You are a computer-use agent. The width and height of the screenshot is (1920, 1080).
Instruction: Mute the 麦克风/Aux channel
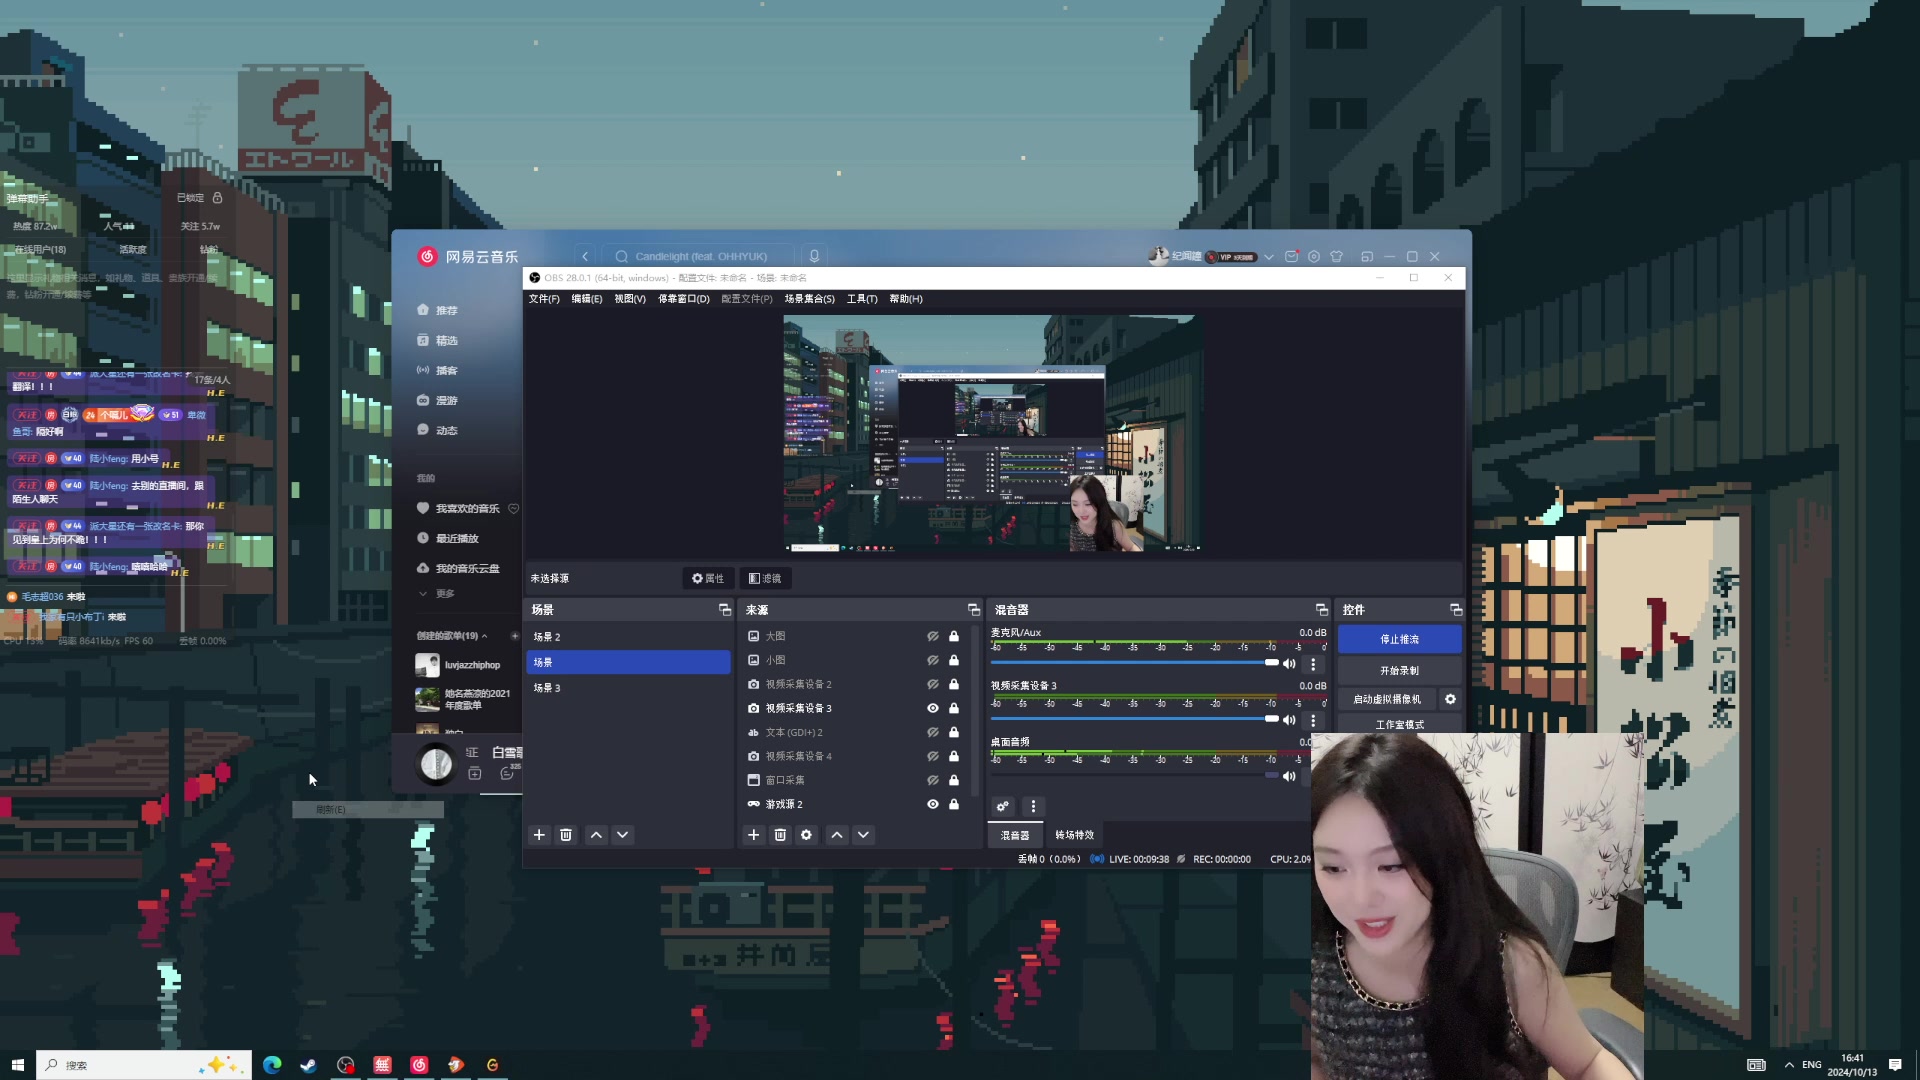(1289, 664)
